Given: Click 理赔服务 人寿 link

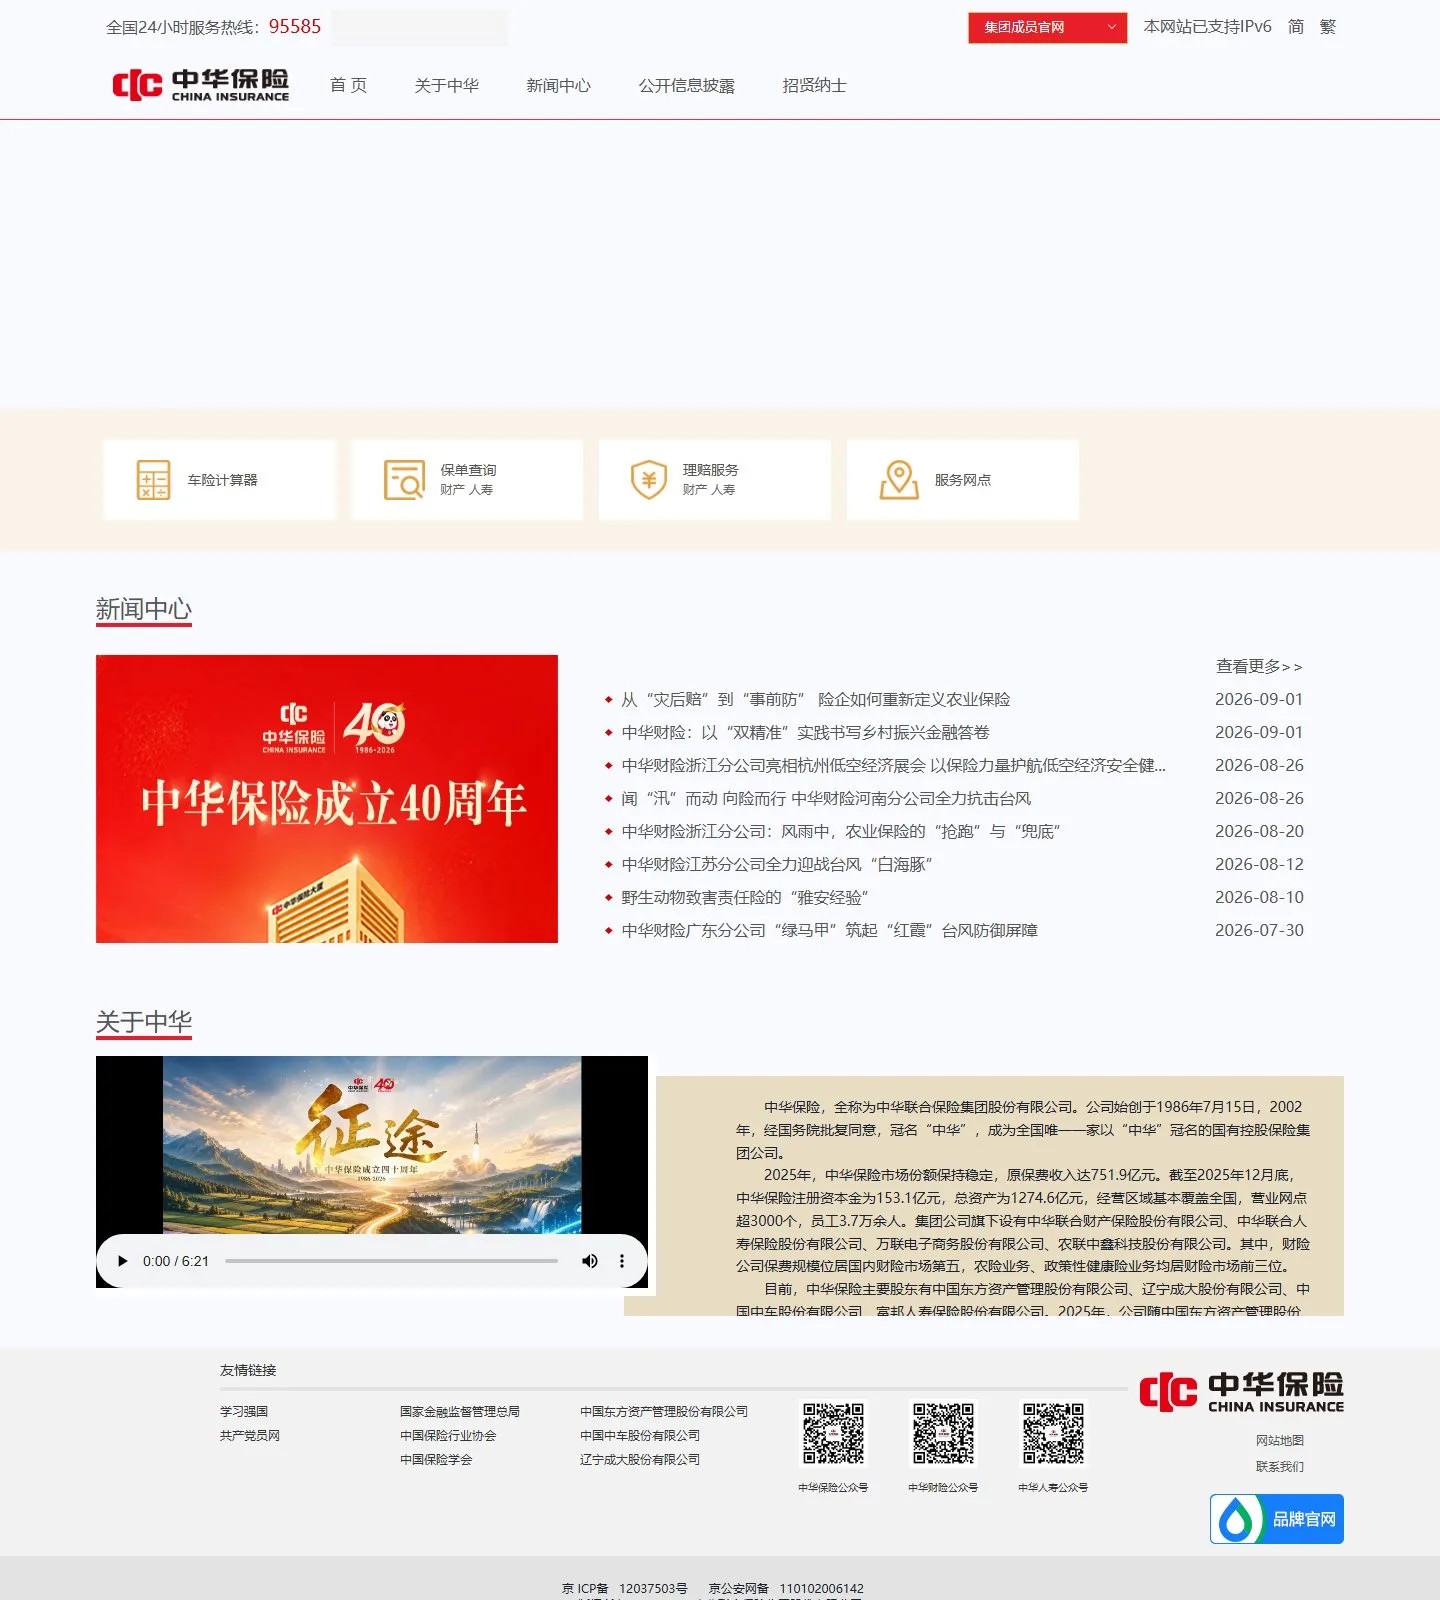Looking at the screenshot, I should pyautogui.click(x=724, y=490).
